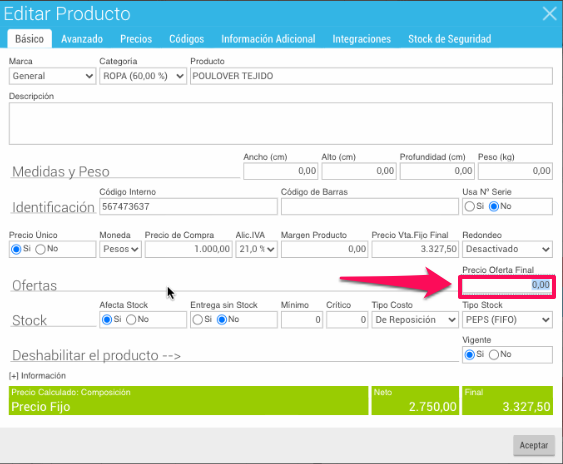563x464 pixels.
Task: Open the Tipo Stock PEPS dropdown
Action: point(507,320)
